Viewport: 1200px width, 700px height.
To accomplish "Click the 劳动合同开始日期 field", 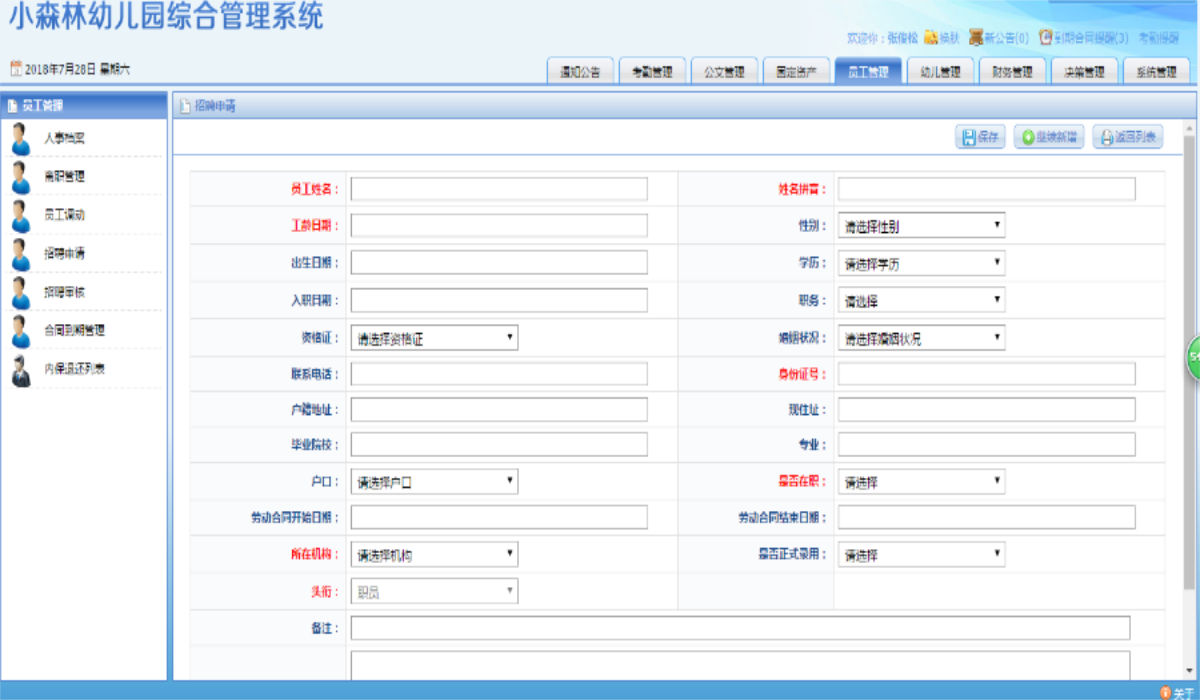I will pos(499,517).
